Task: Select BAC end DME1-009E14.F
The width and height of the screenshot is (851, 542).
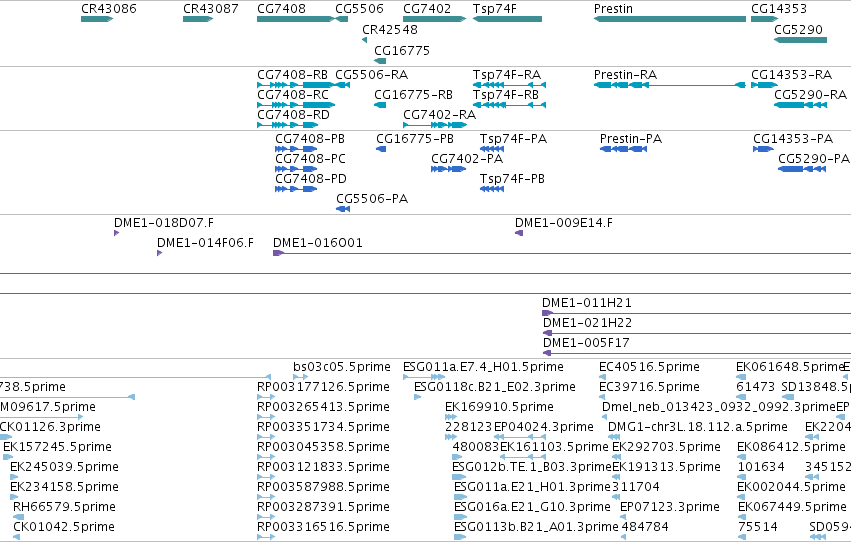Action: 519,233
